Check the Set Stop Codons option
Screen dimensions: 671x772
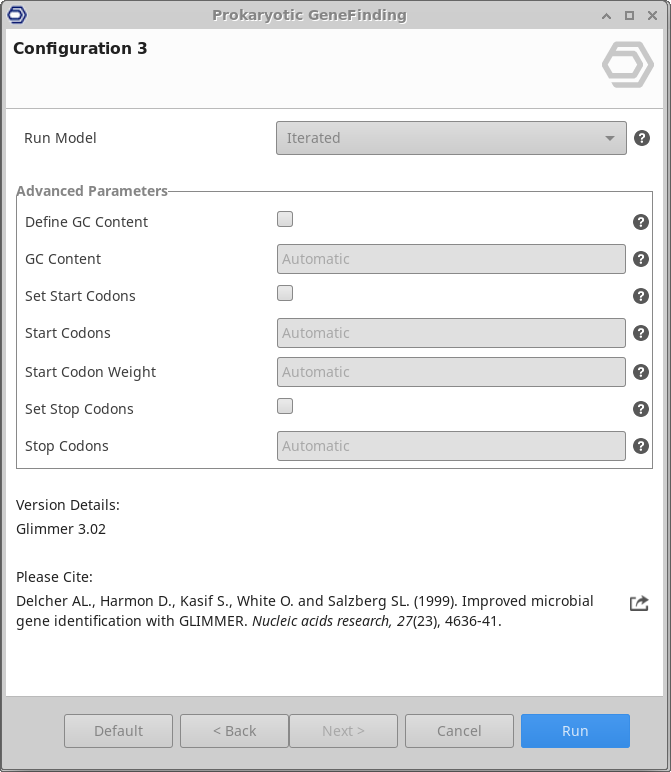pos(285,406)
